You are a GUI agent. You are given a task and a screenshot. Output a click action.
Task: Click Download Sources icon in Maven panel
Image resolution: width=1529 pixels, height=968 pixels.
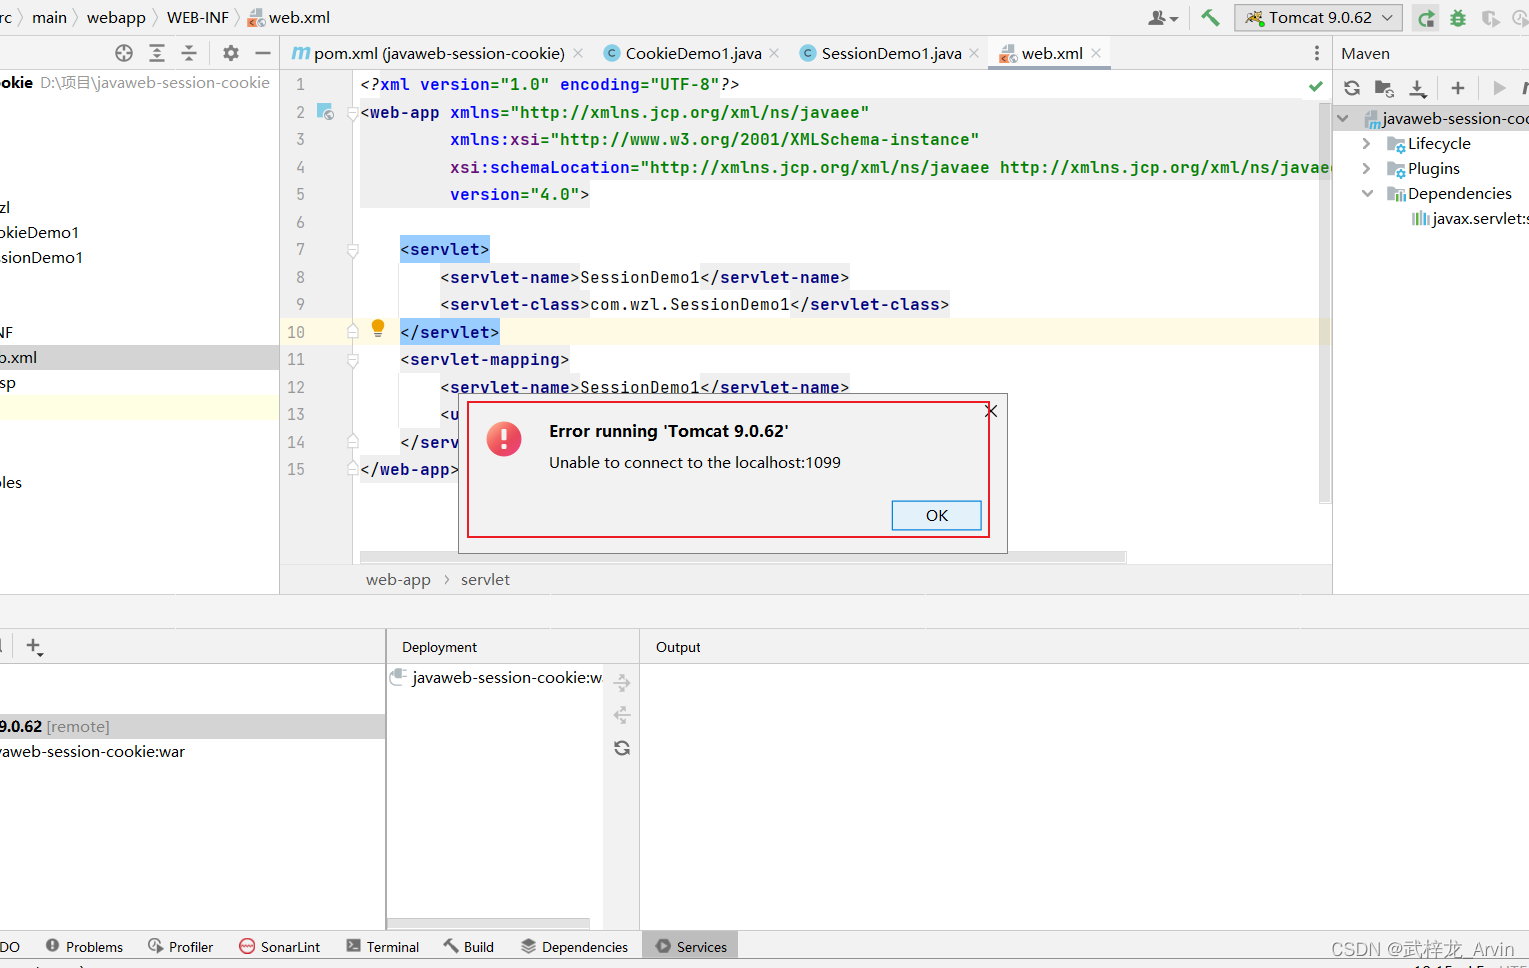(1418, 88)
